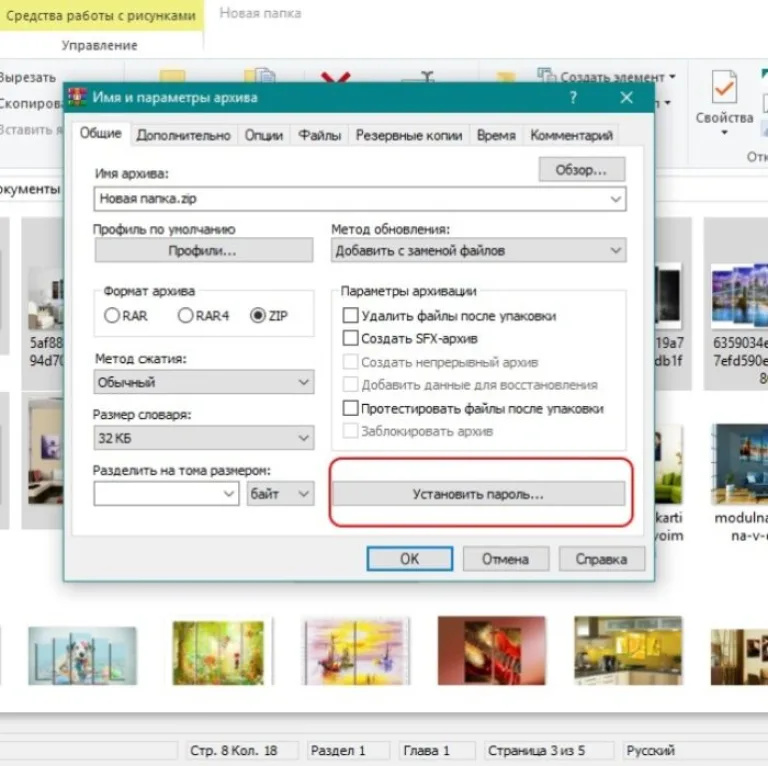This screenshot has height=766, width=768.
Task: Click the Справка button
Action: [601, 559]
